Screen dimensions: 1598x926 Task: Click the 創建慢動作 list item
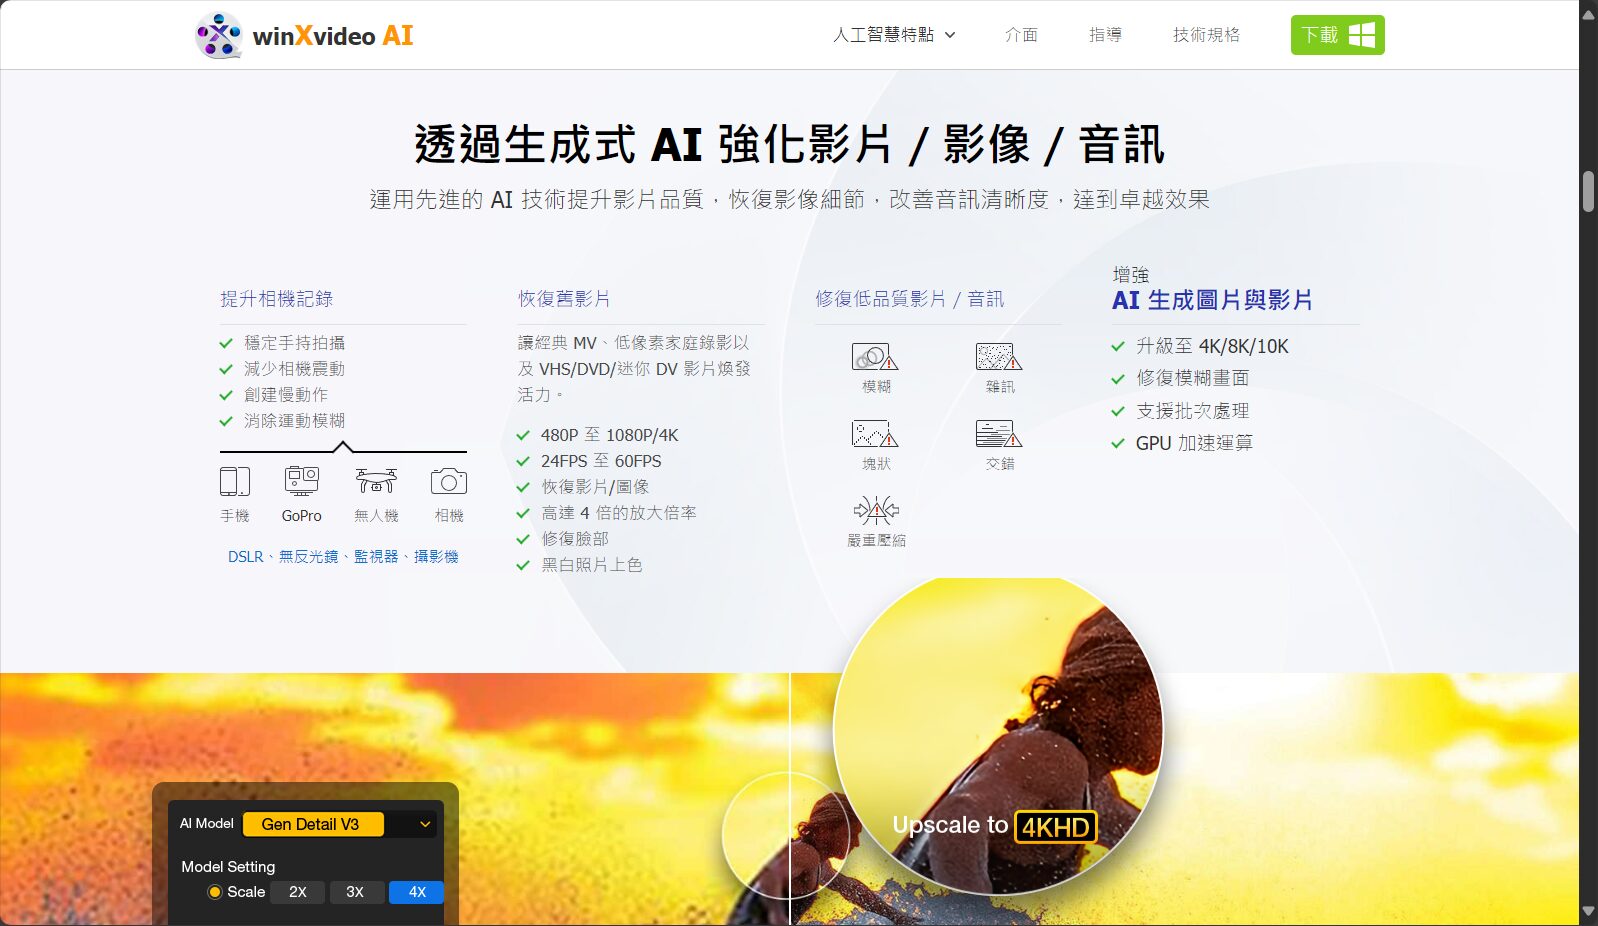coord(274,395)
